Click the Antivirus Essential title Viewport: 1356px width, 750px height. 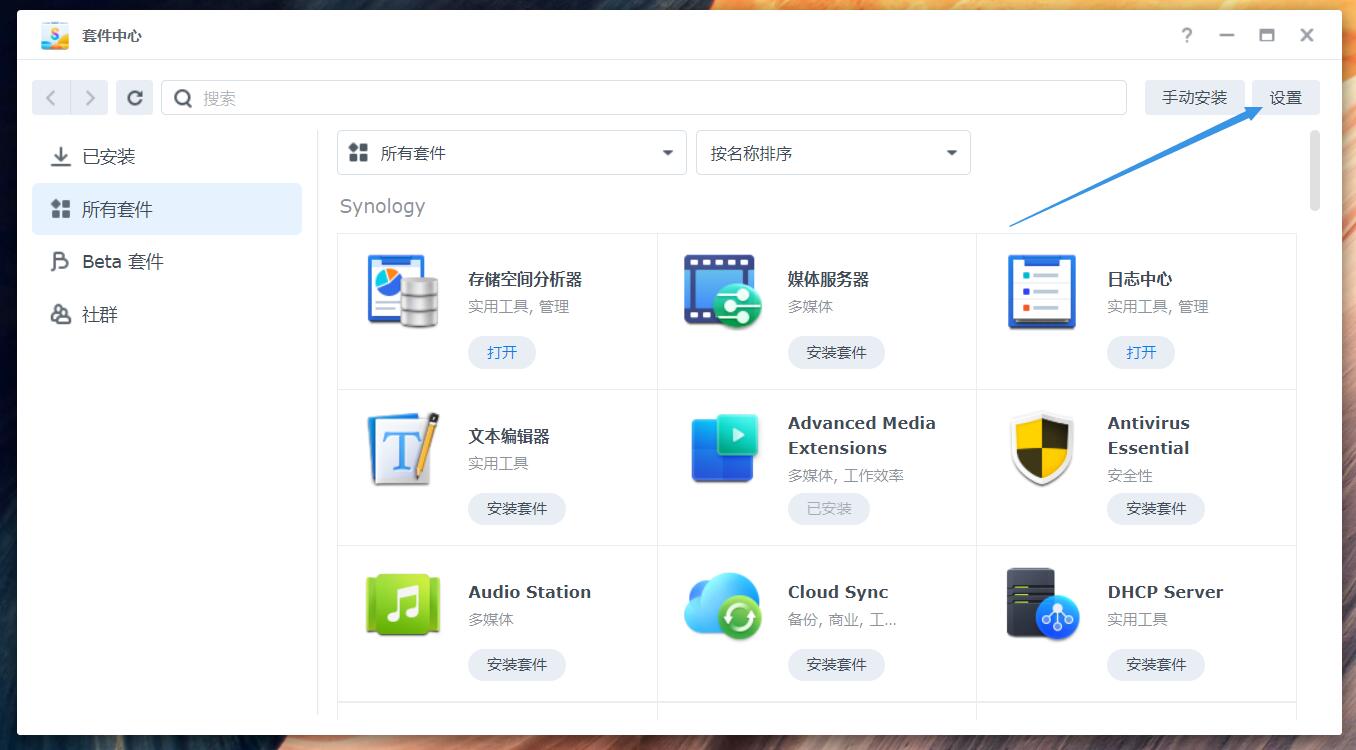tap(1149, 436)
